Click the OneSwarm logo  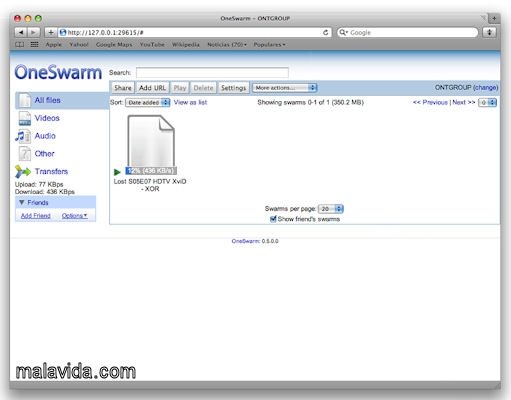coord(58,72)
